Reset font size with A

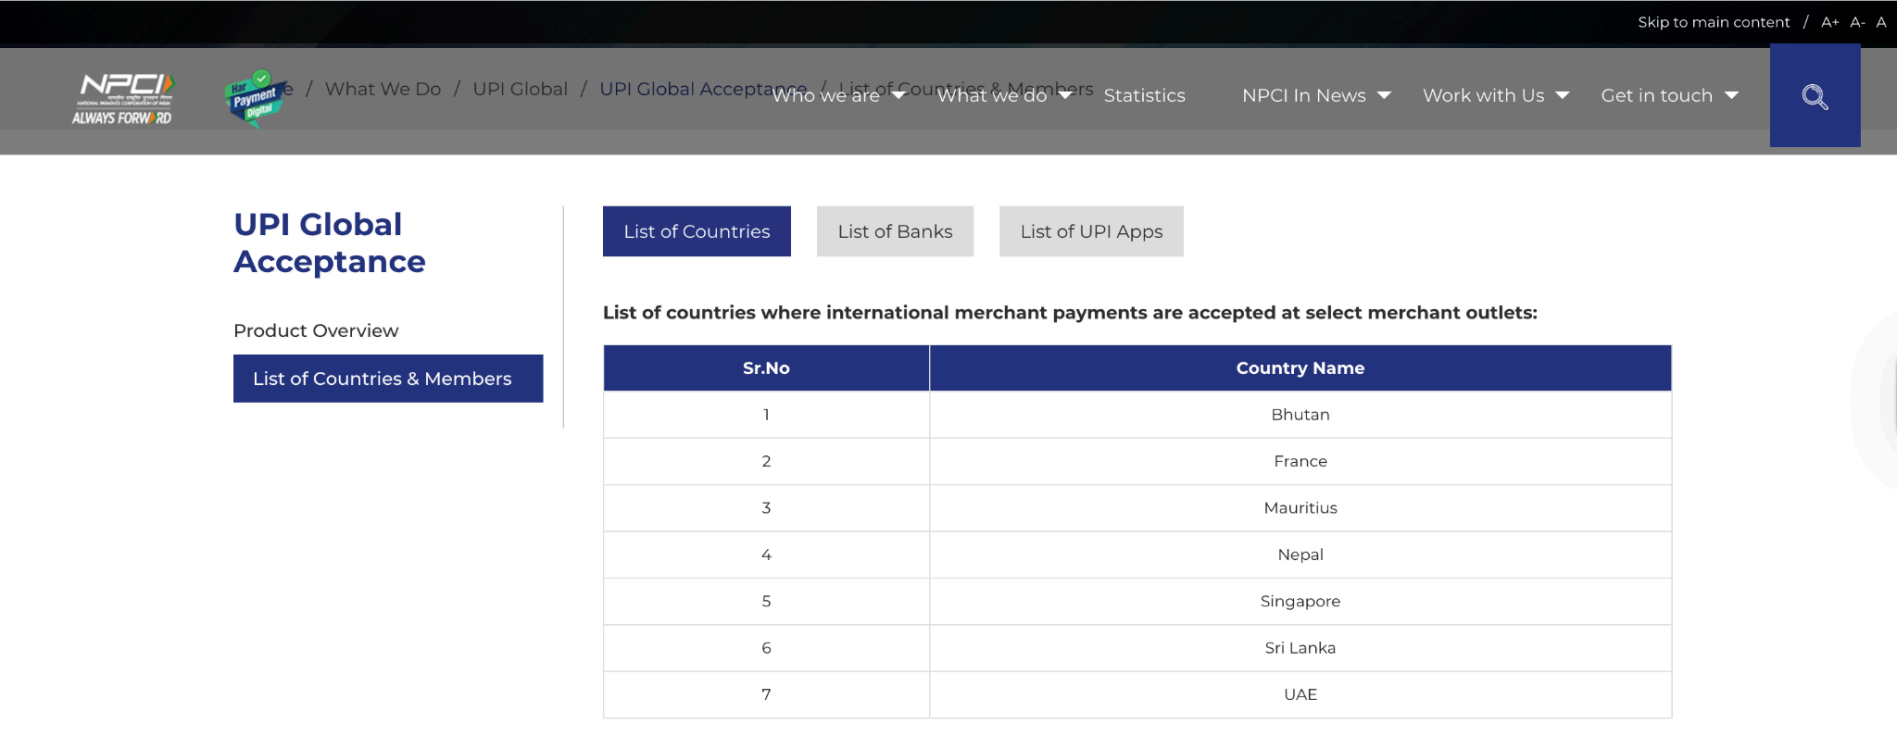1881,22
